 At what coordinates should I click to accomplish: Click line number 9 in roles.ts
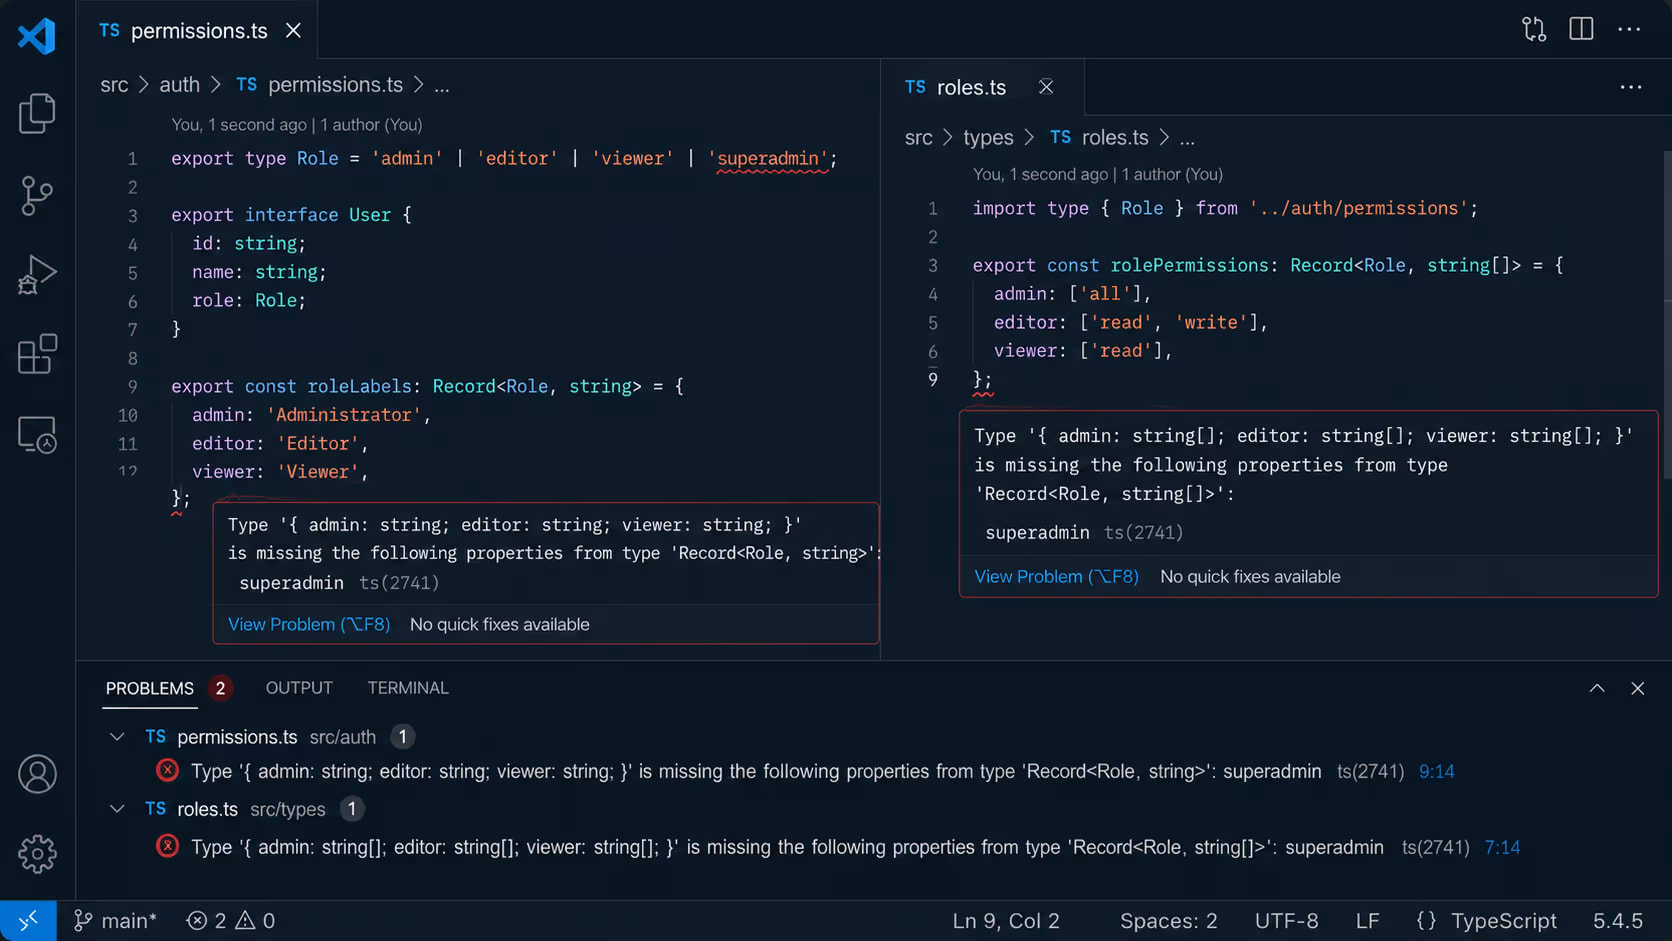click(933, 380)
